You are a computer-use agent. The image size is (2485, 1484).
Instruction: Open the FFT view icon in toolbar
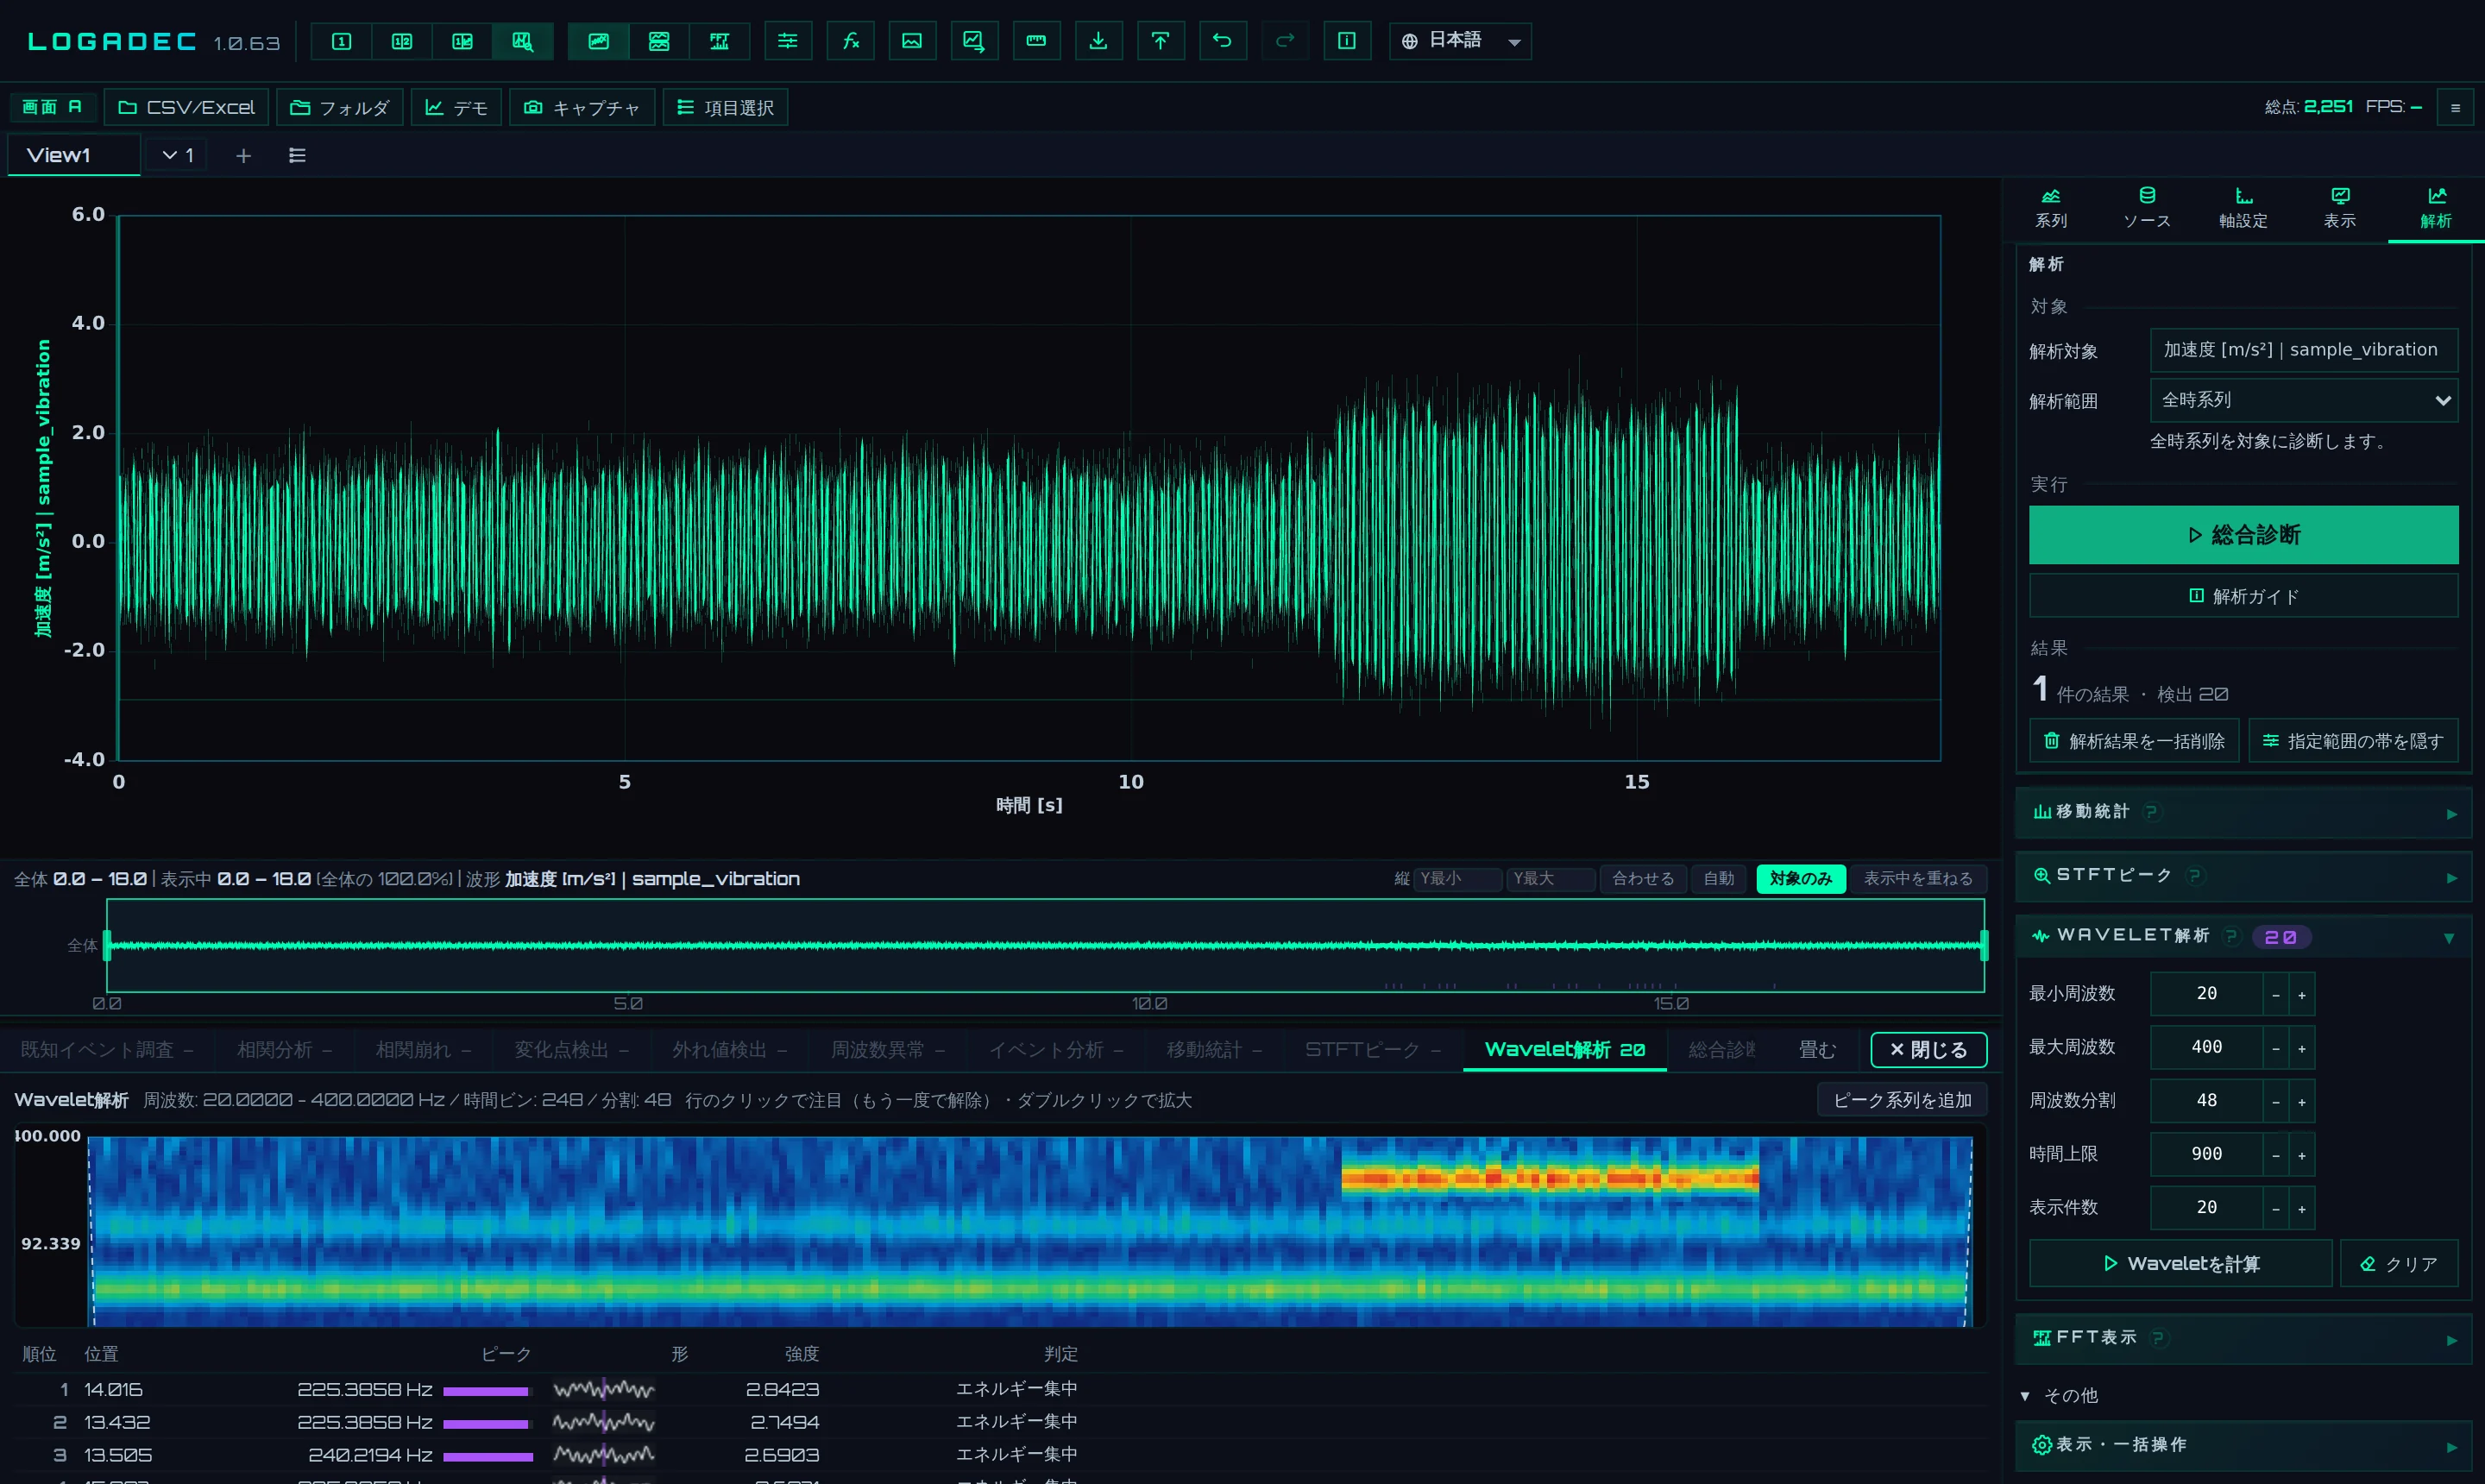(719, 41)
